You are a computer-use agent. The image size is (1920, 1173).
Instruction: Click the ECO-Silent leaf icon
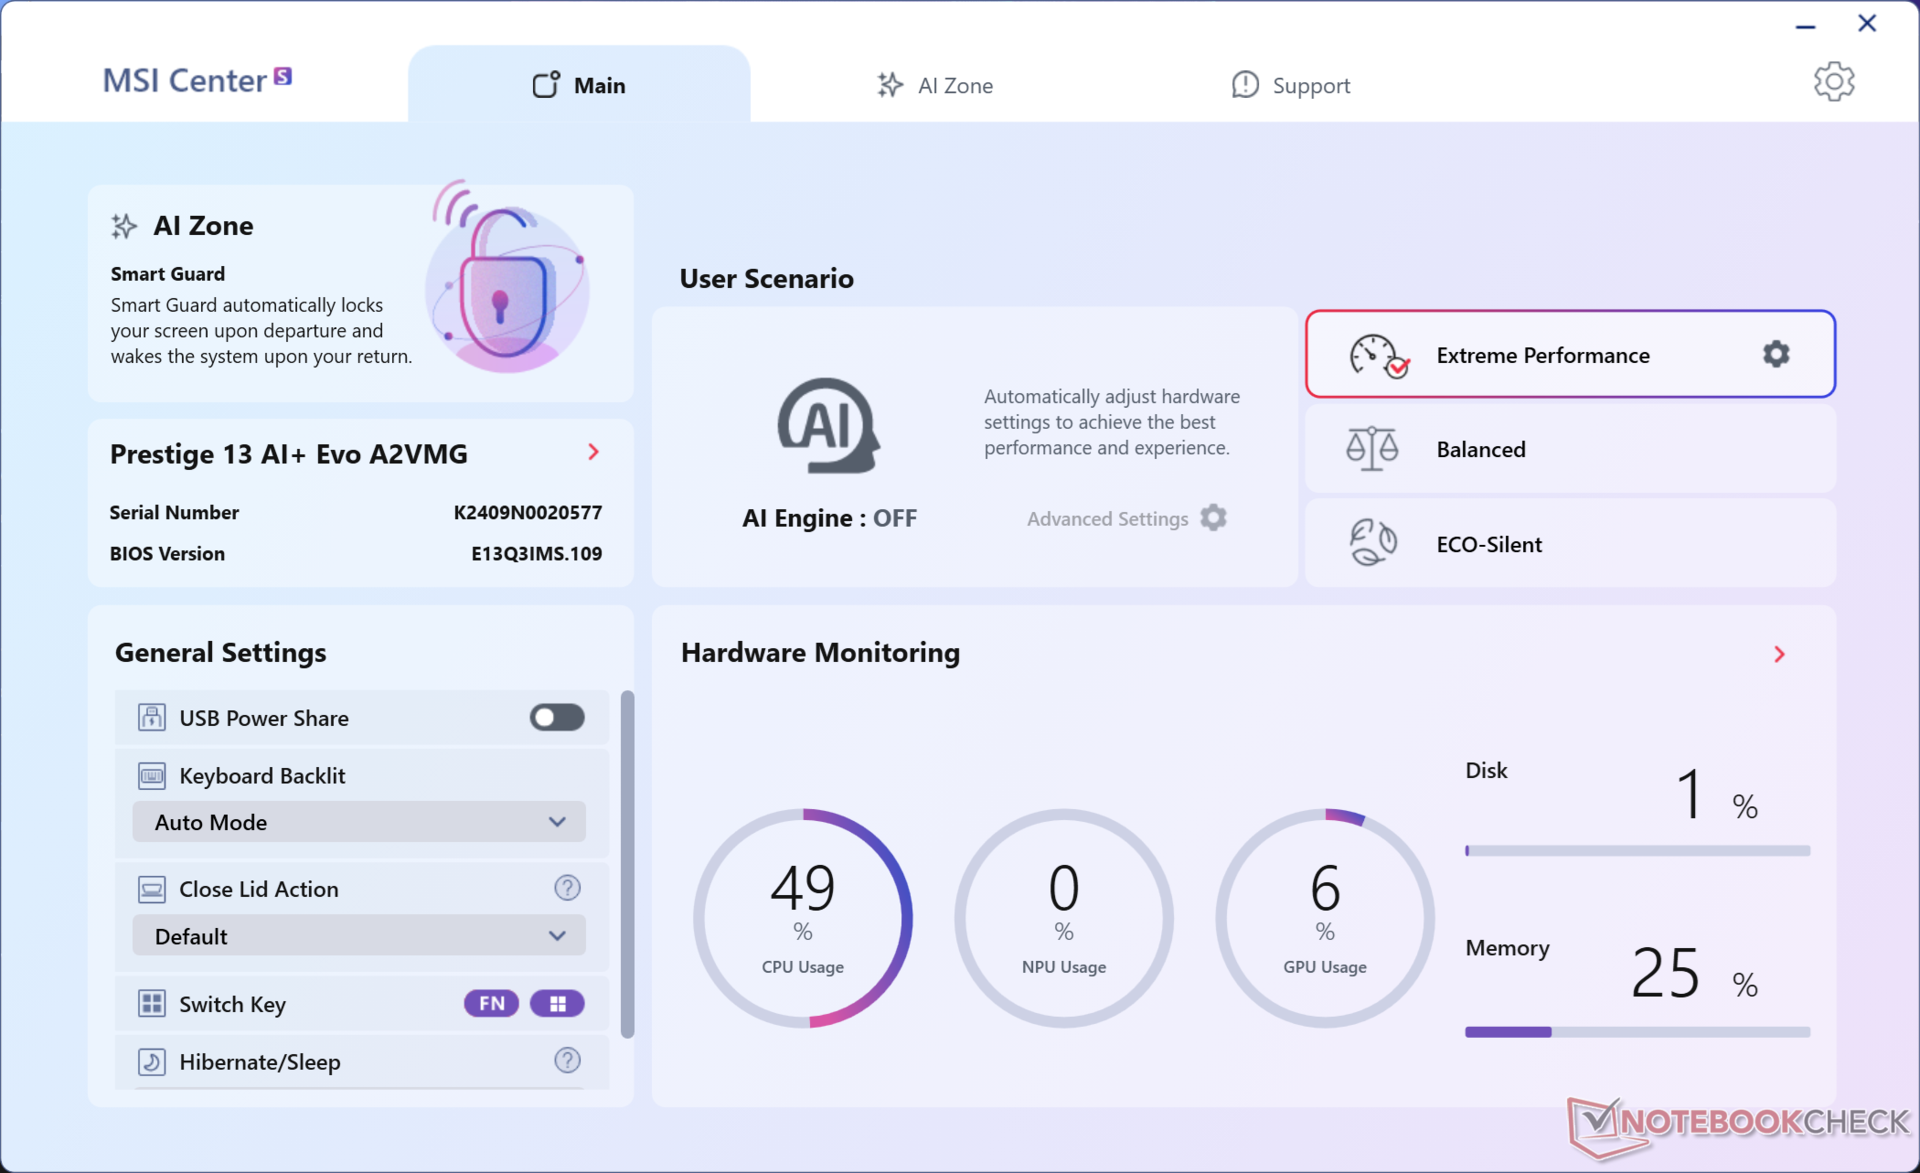tap(1372, 543)
